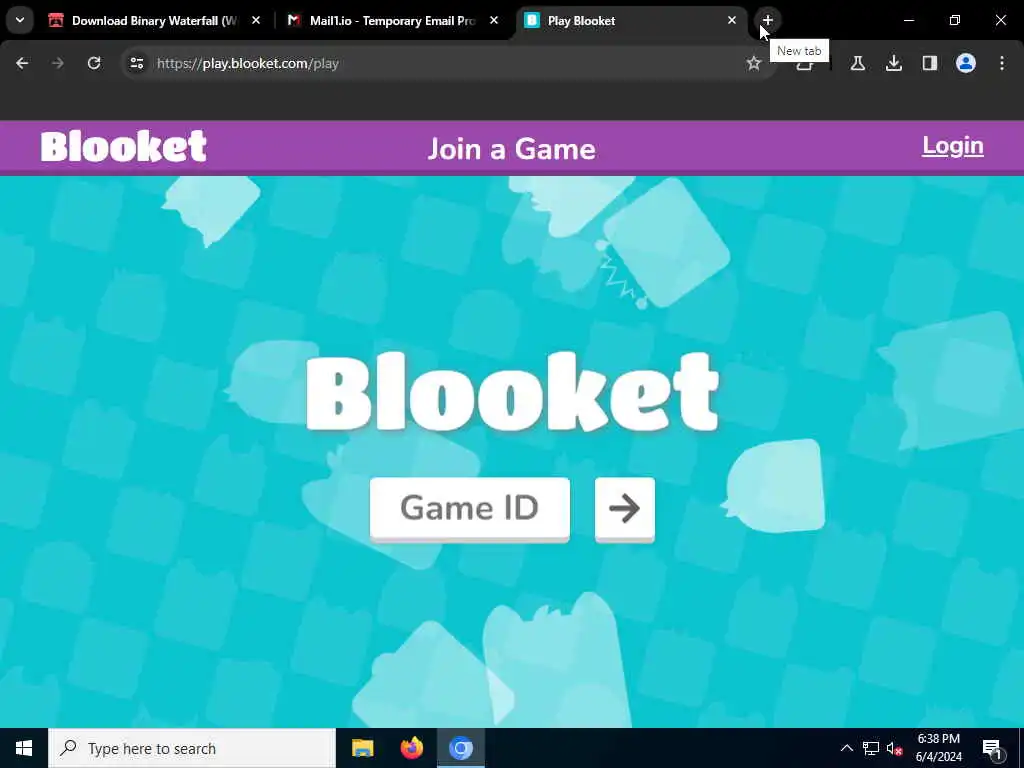Open Chrome Labs flask icon
This screenshot has height=768, width=1024.
point(857,63)
